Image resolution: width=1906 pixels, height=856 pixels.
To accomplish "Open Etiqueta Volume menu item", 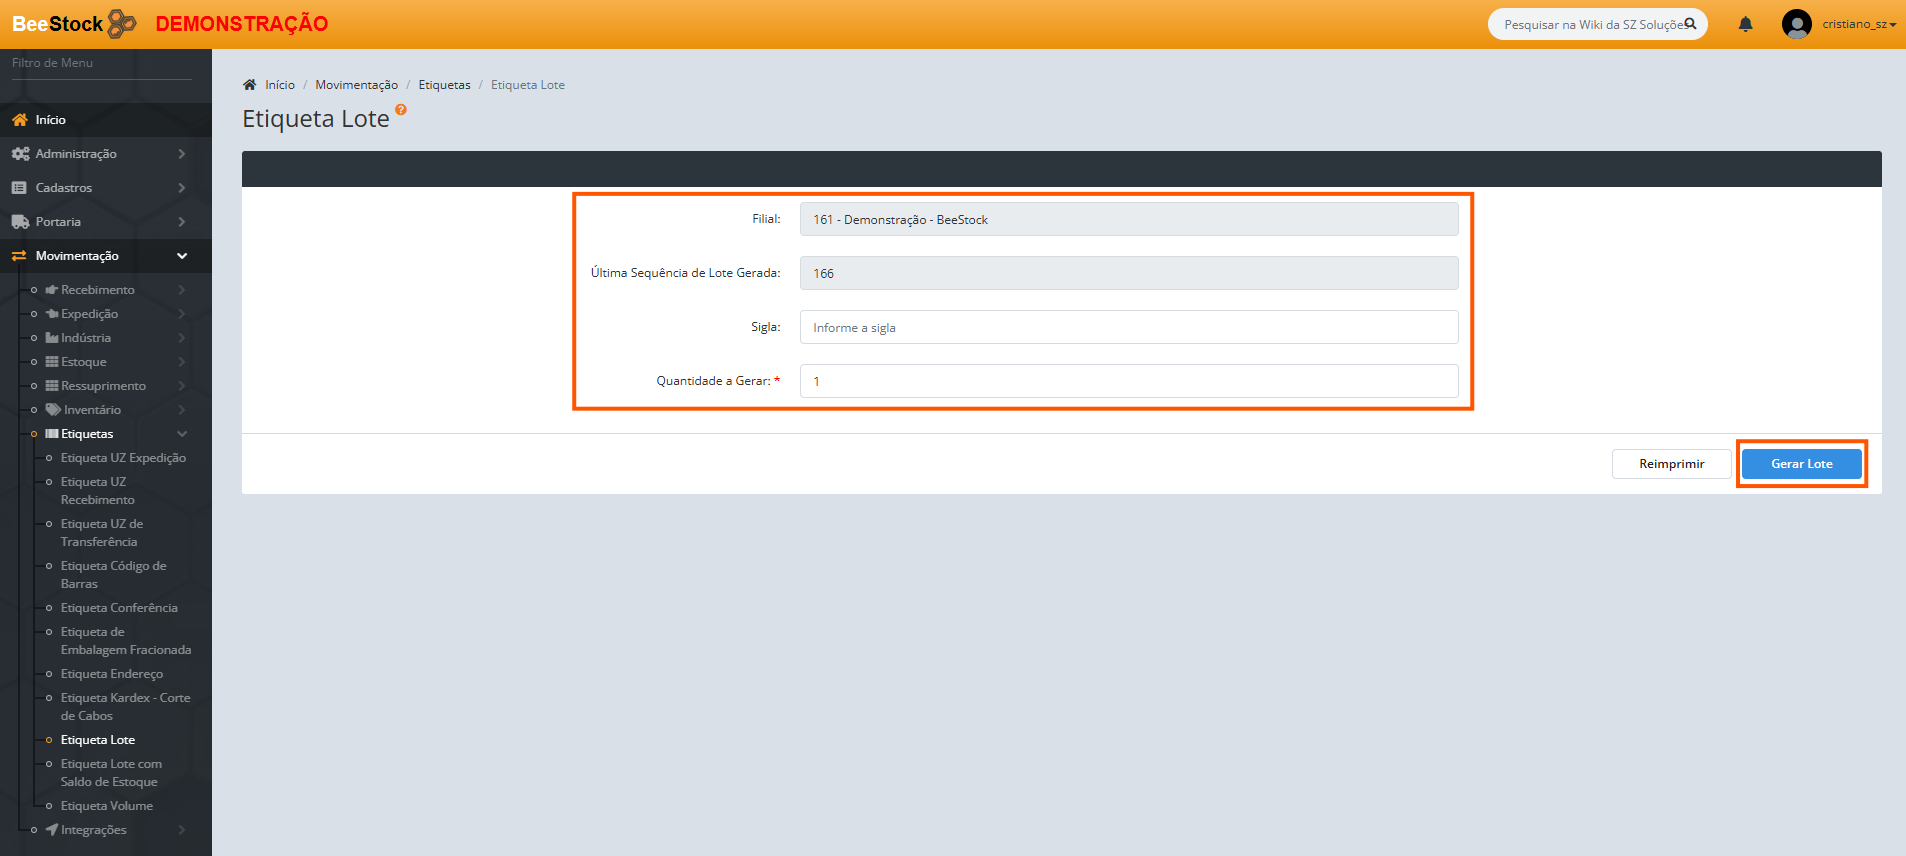I will [x=106, y=806].
